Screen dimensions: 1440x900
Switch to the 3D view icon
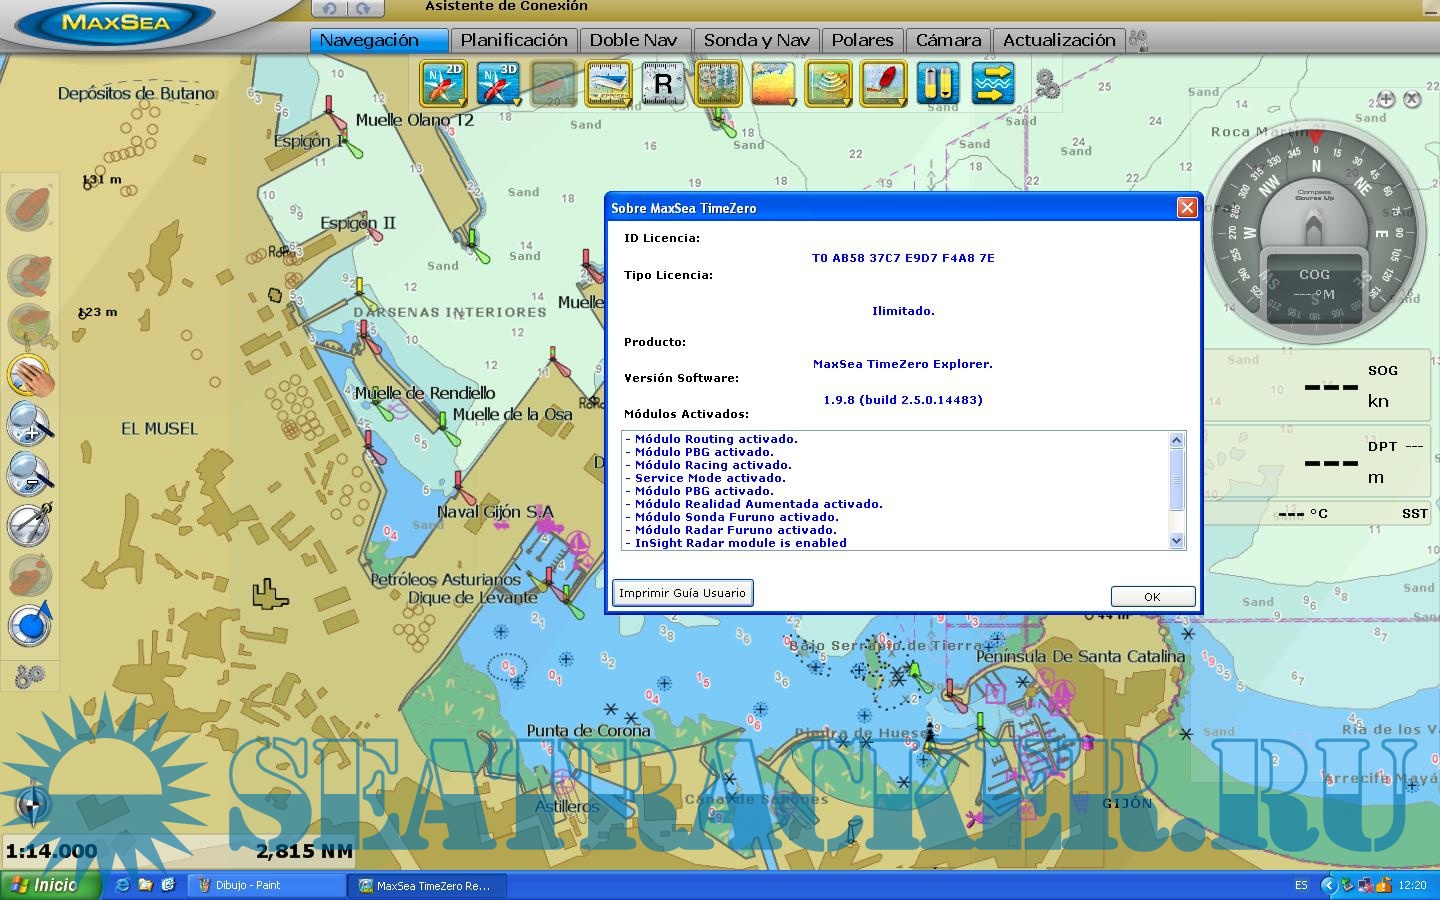497,84
